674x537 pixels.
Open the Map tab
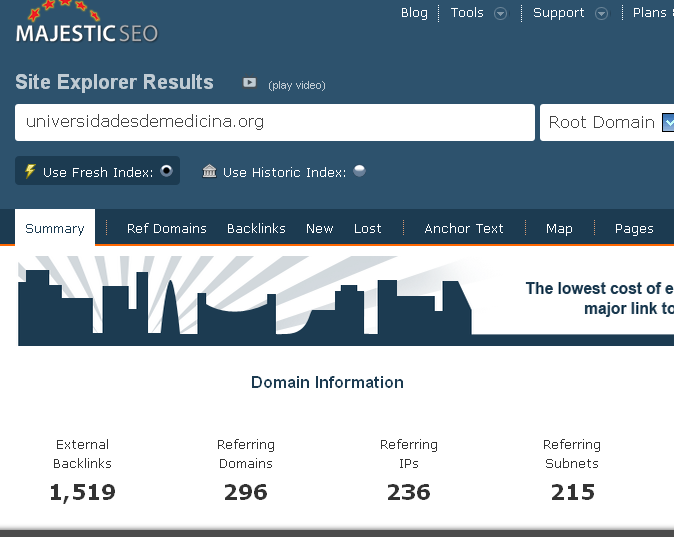pos(559,229)
